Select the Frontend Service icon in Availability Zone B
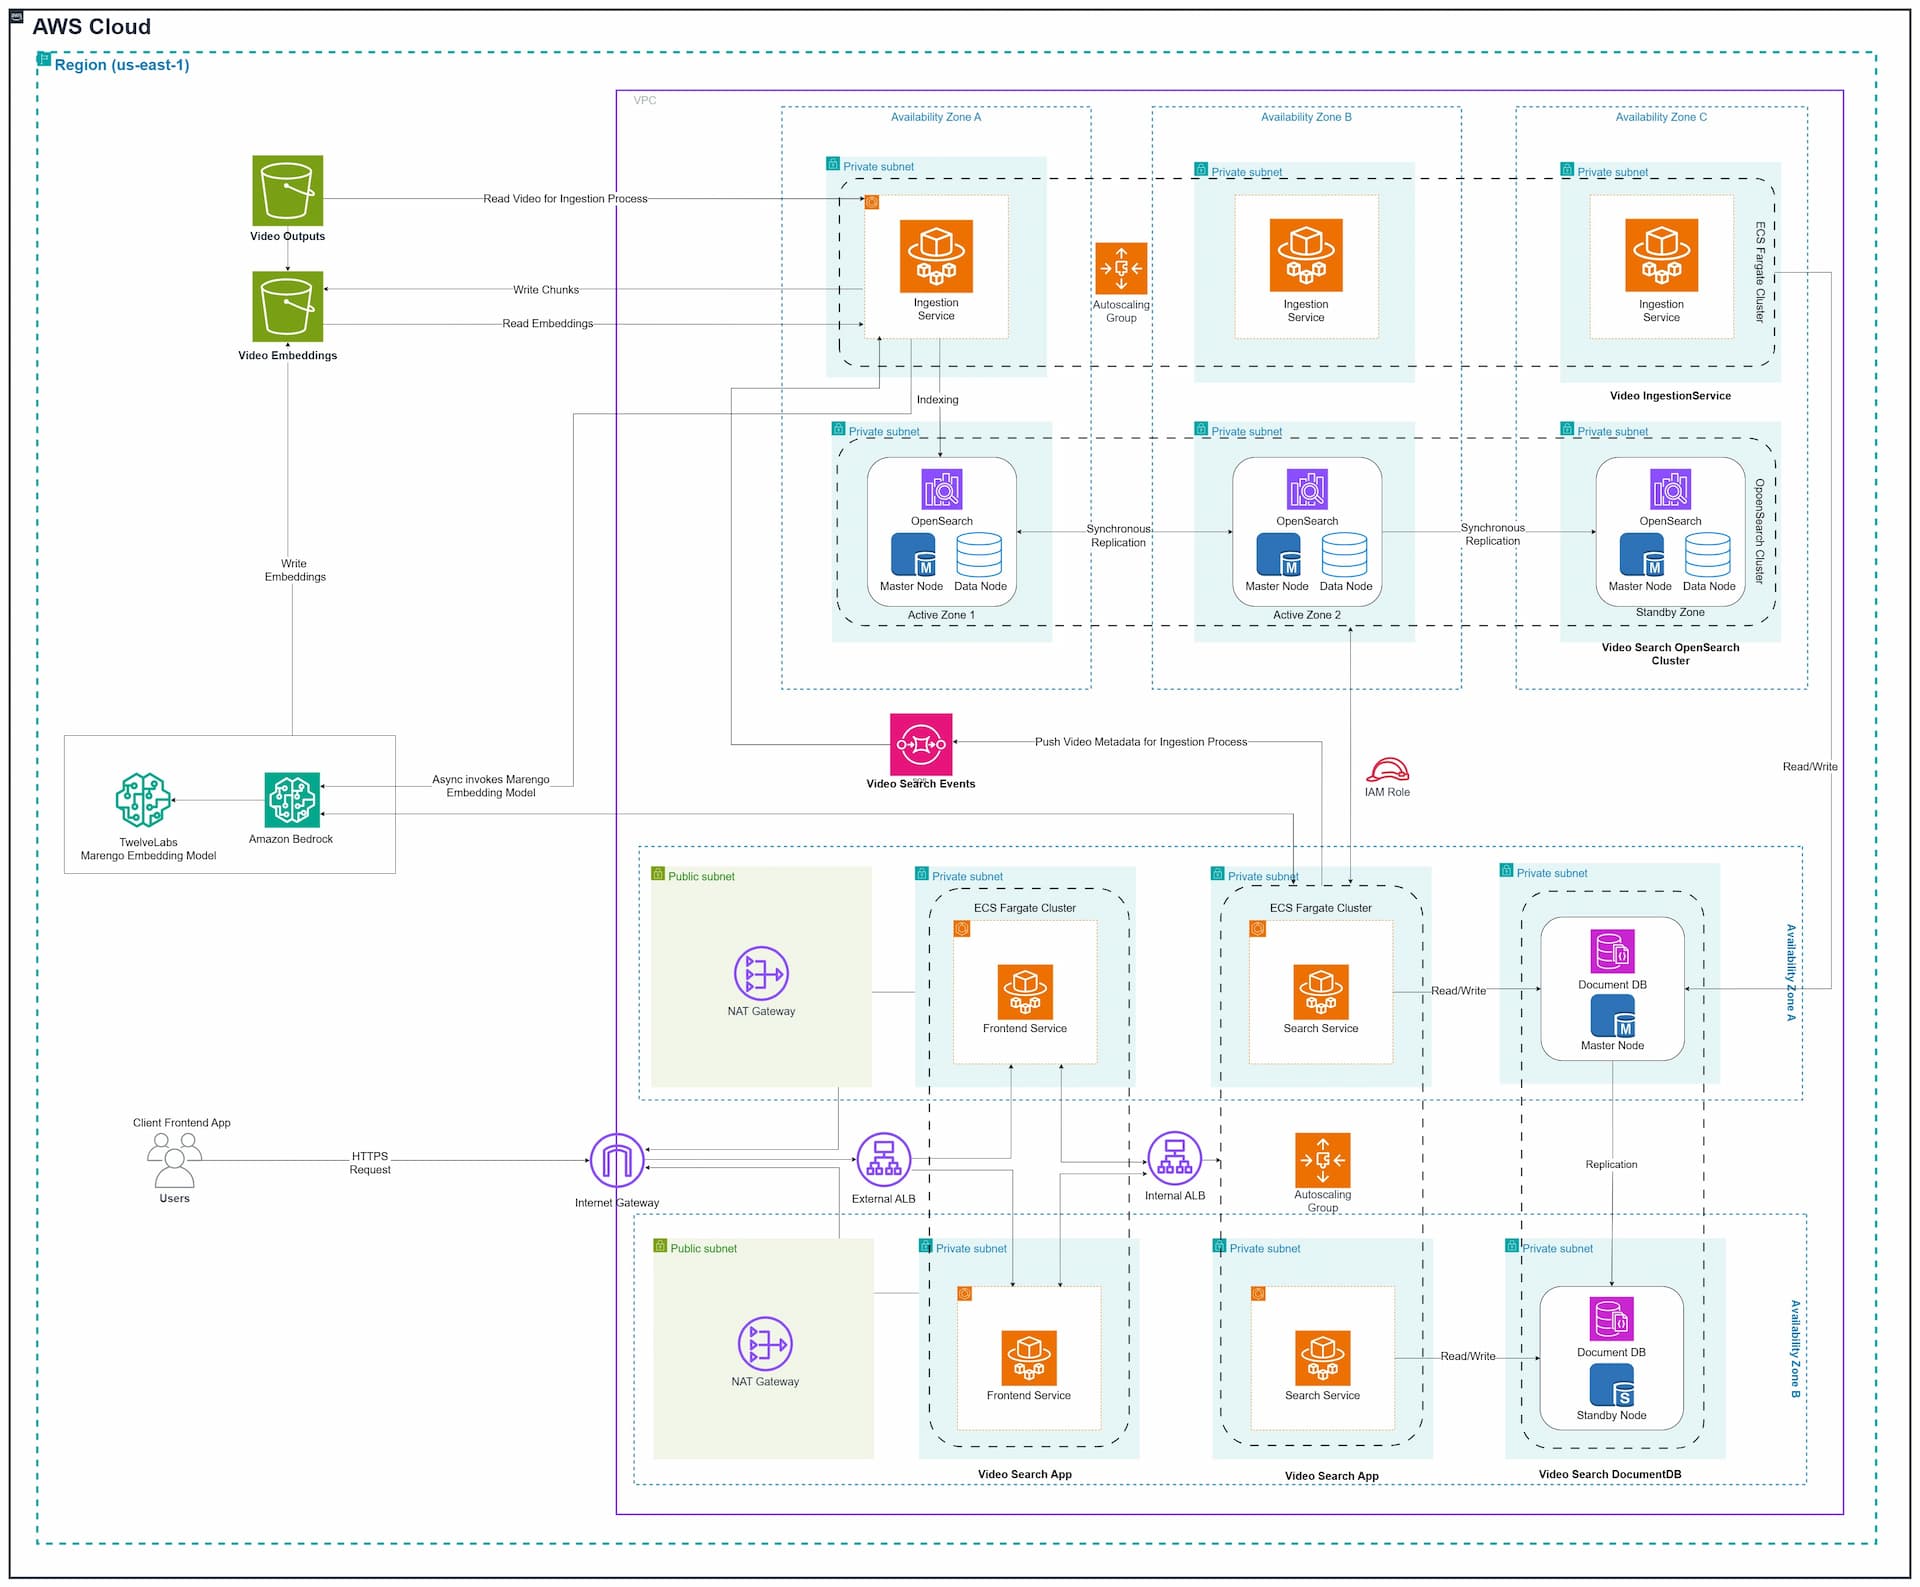 1029,1358
